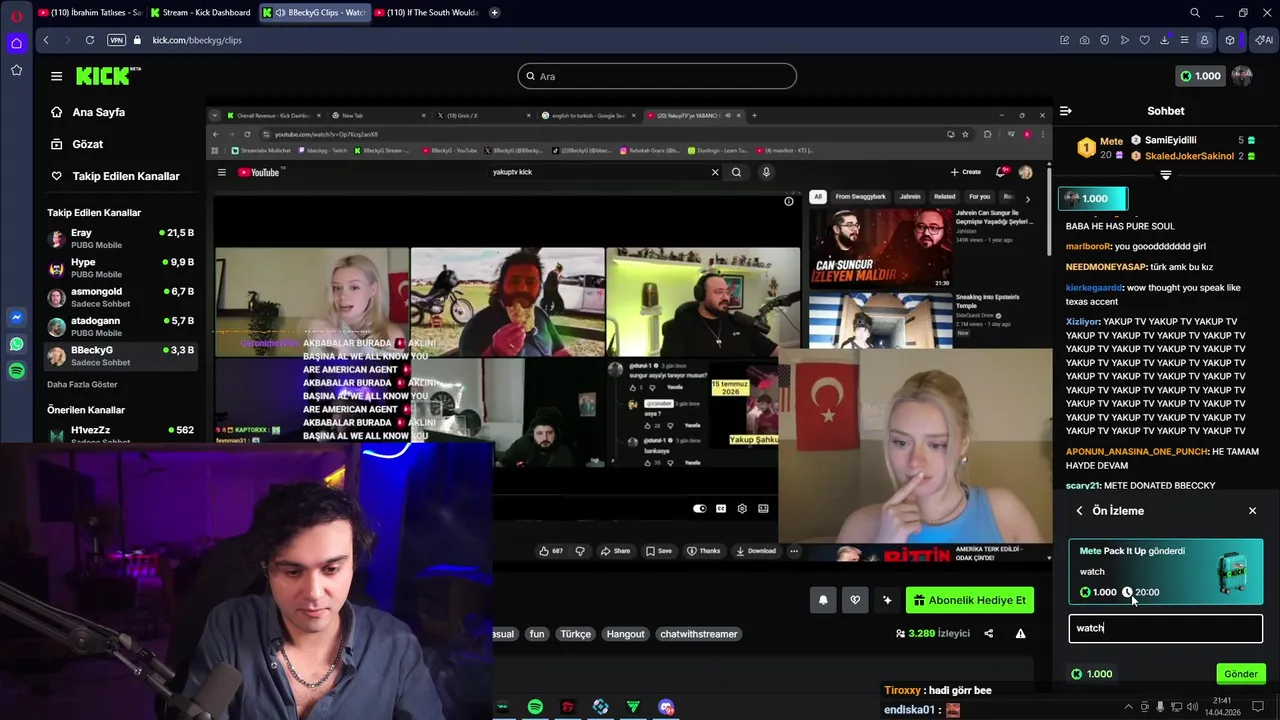Viewport: 1280px width, 720px height.
Task: Open BBeckyG channel in sidebar
Action: (x=121, y=356)
